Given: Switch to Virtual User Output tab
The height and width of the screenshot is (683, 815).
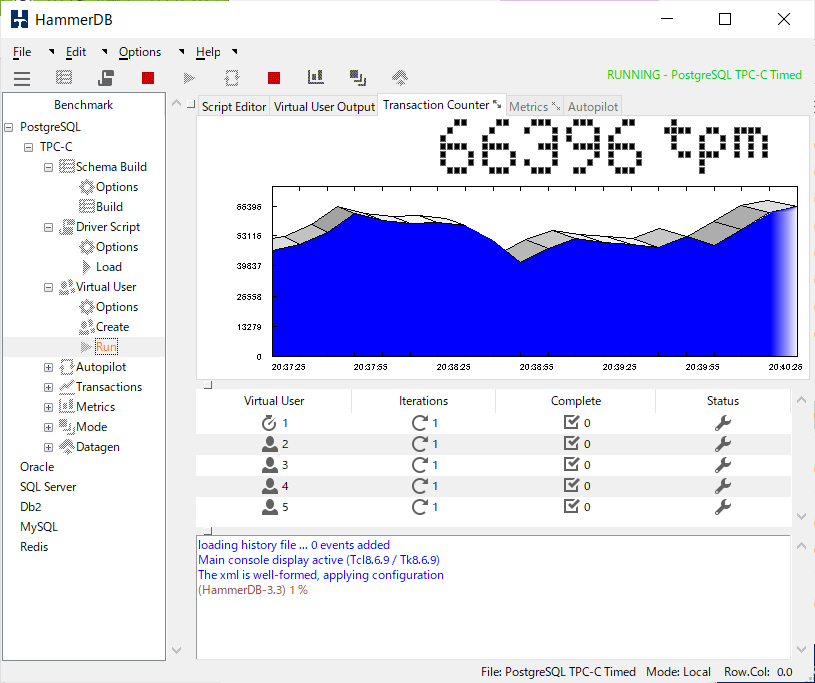Looking at the screenshot, I should 324,107.
